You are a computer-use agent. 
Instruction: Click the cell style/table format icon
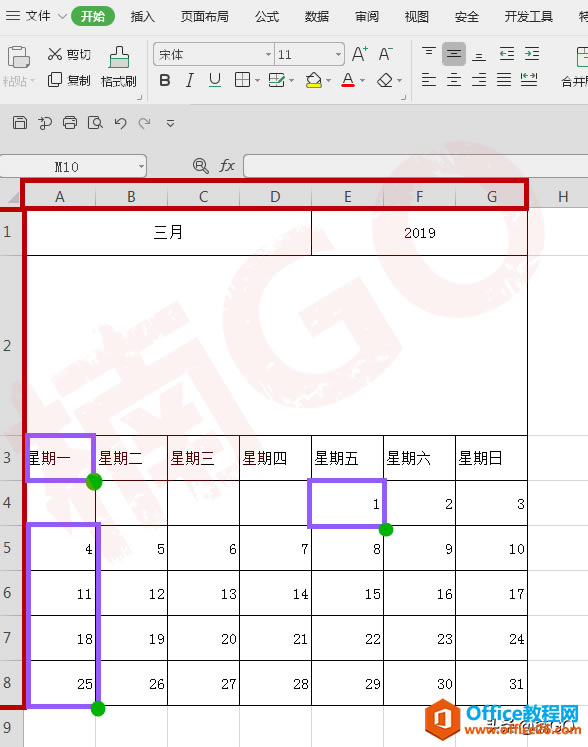[x=277, y=80]
